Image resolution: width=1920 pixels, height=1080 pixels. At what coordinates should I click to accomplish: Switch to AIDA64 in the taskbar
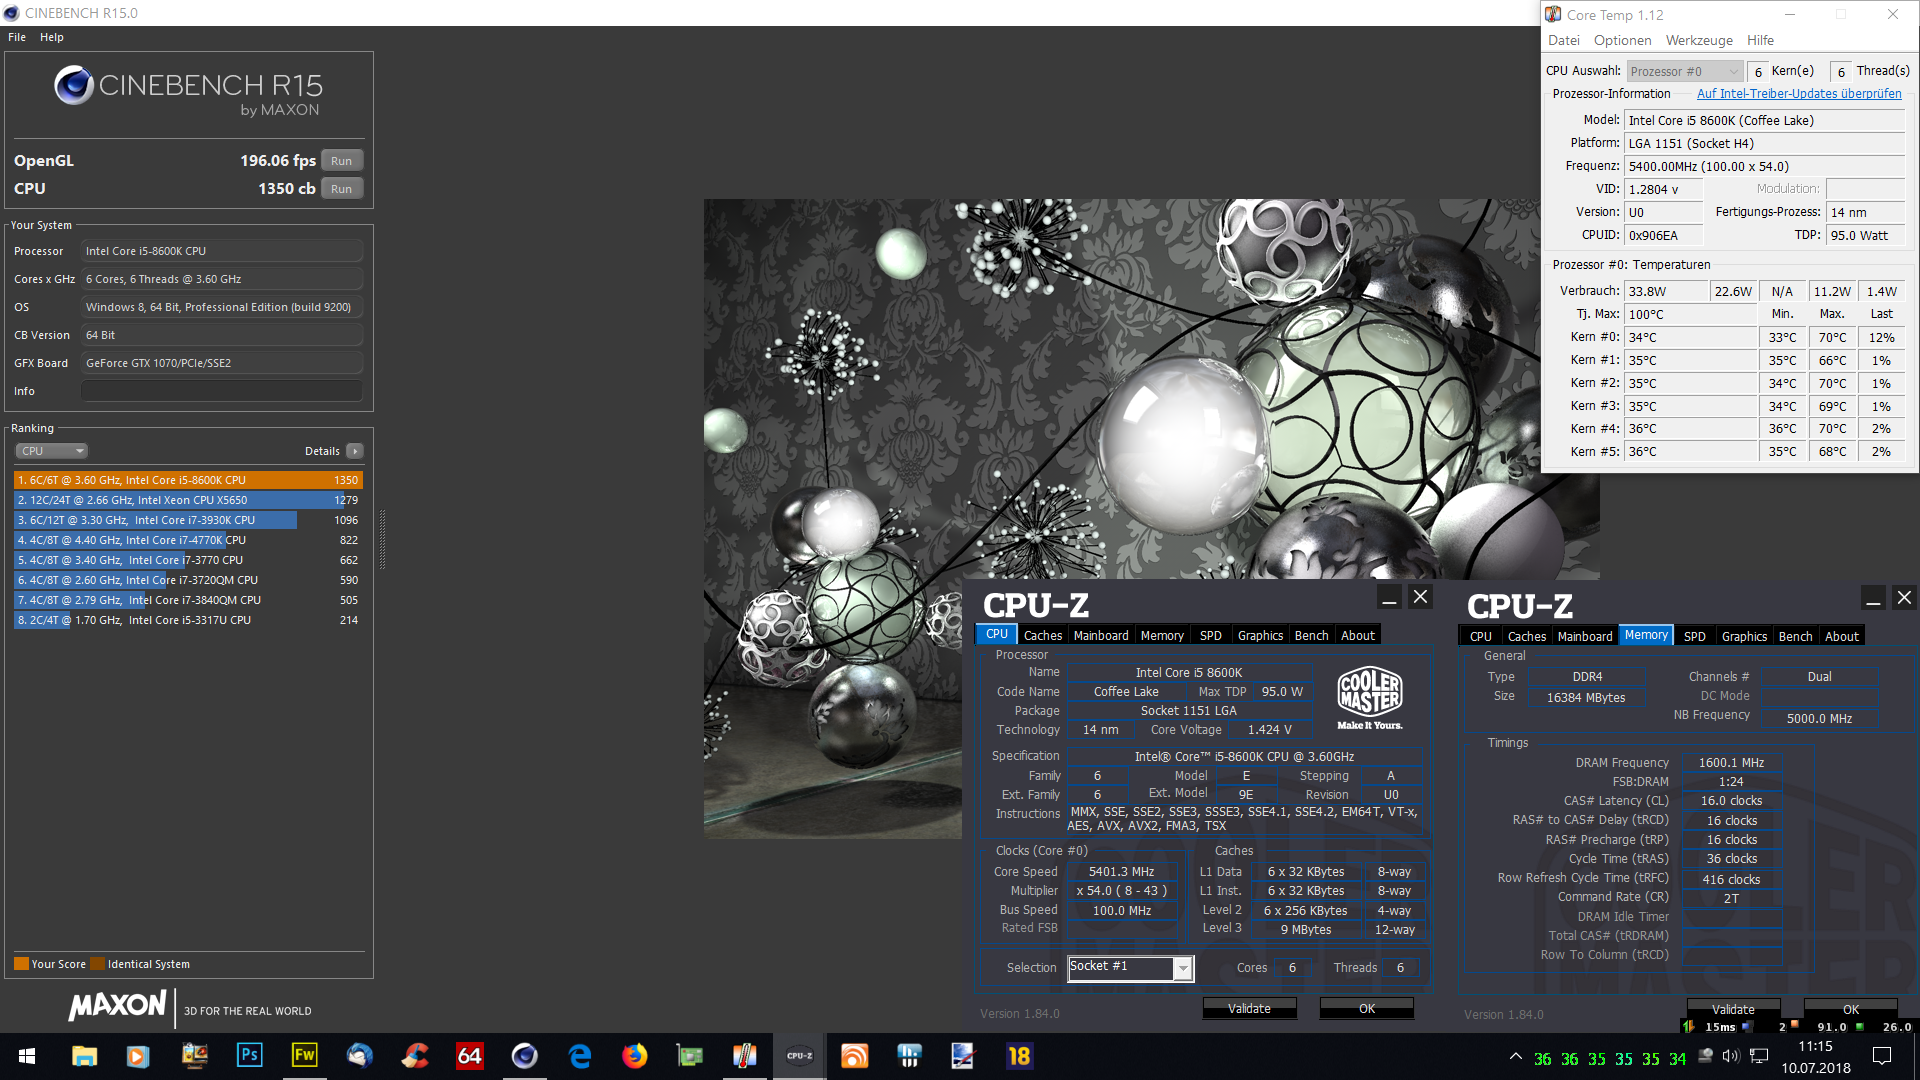point(469,1056)
